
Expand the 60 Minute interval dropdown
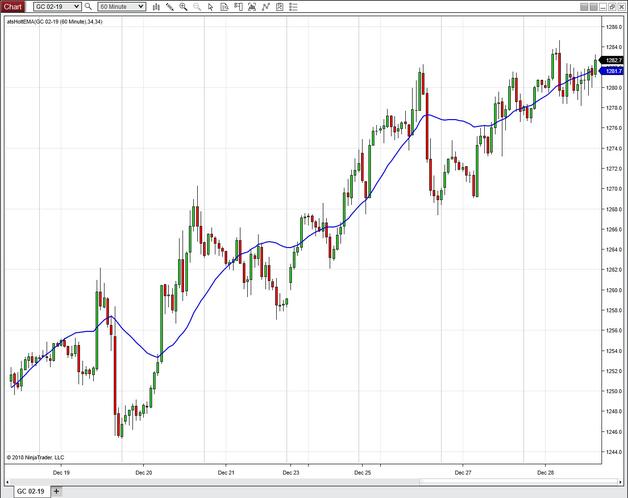(x=140, y=6)
